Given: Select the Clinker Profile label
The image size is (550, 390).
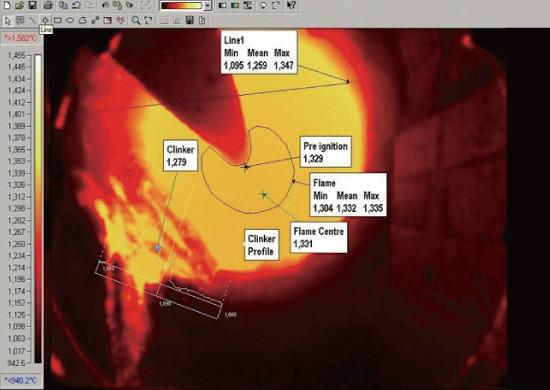Looking at the screenshot, I should (x=262, y=245).
